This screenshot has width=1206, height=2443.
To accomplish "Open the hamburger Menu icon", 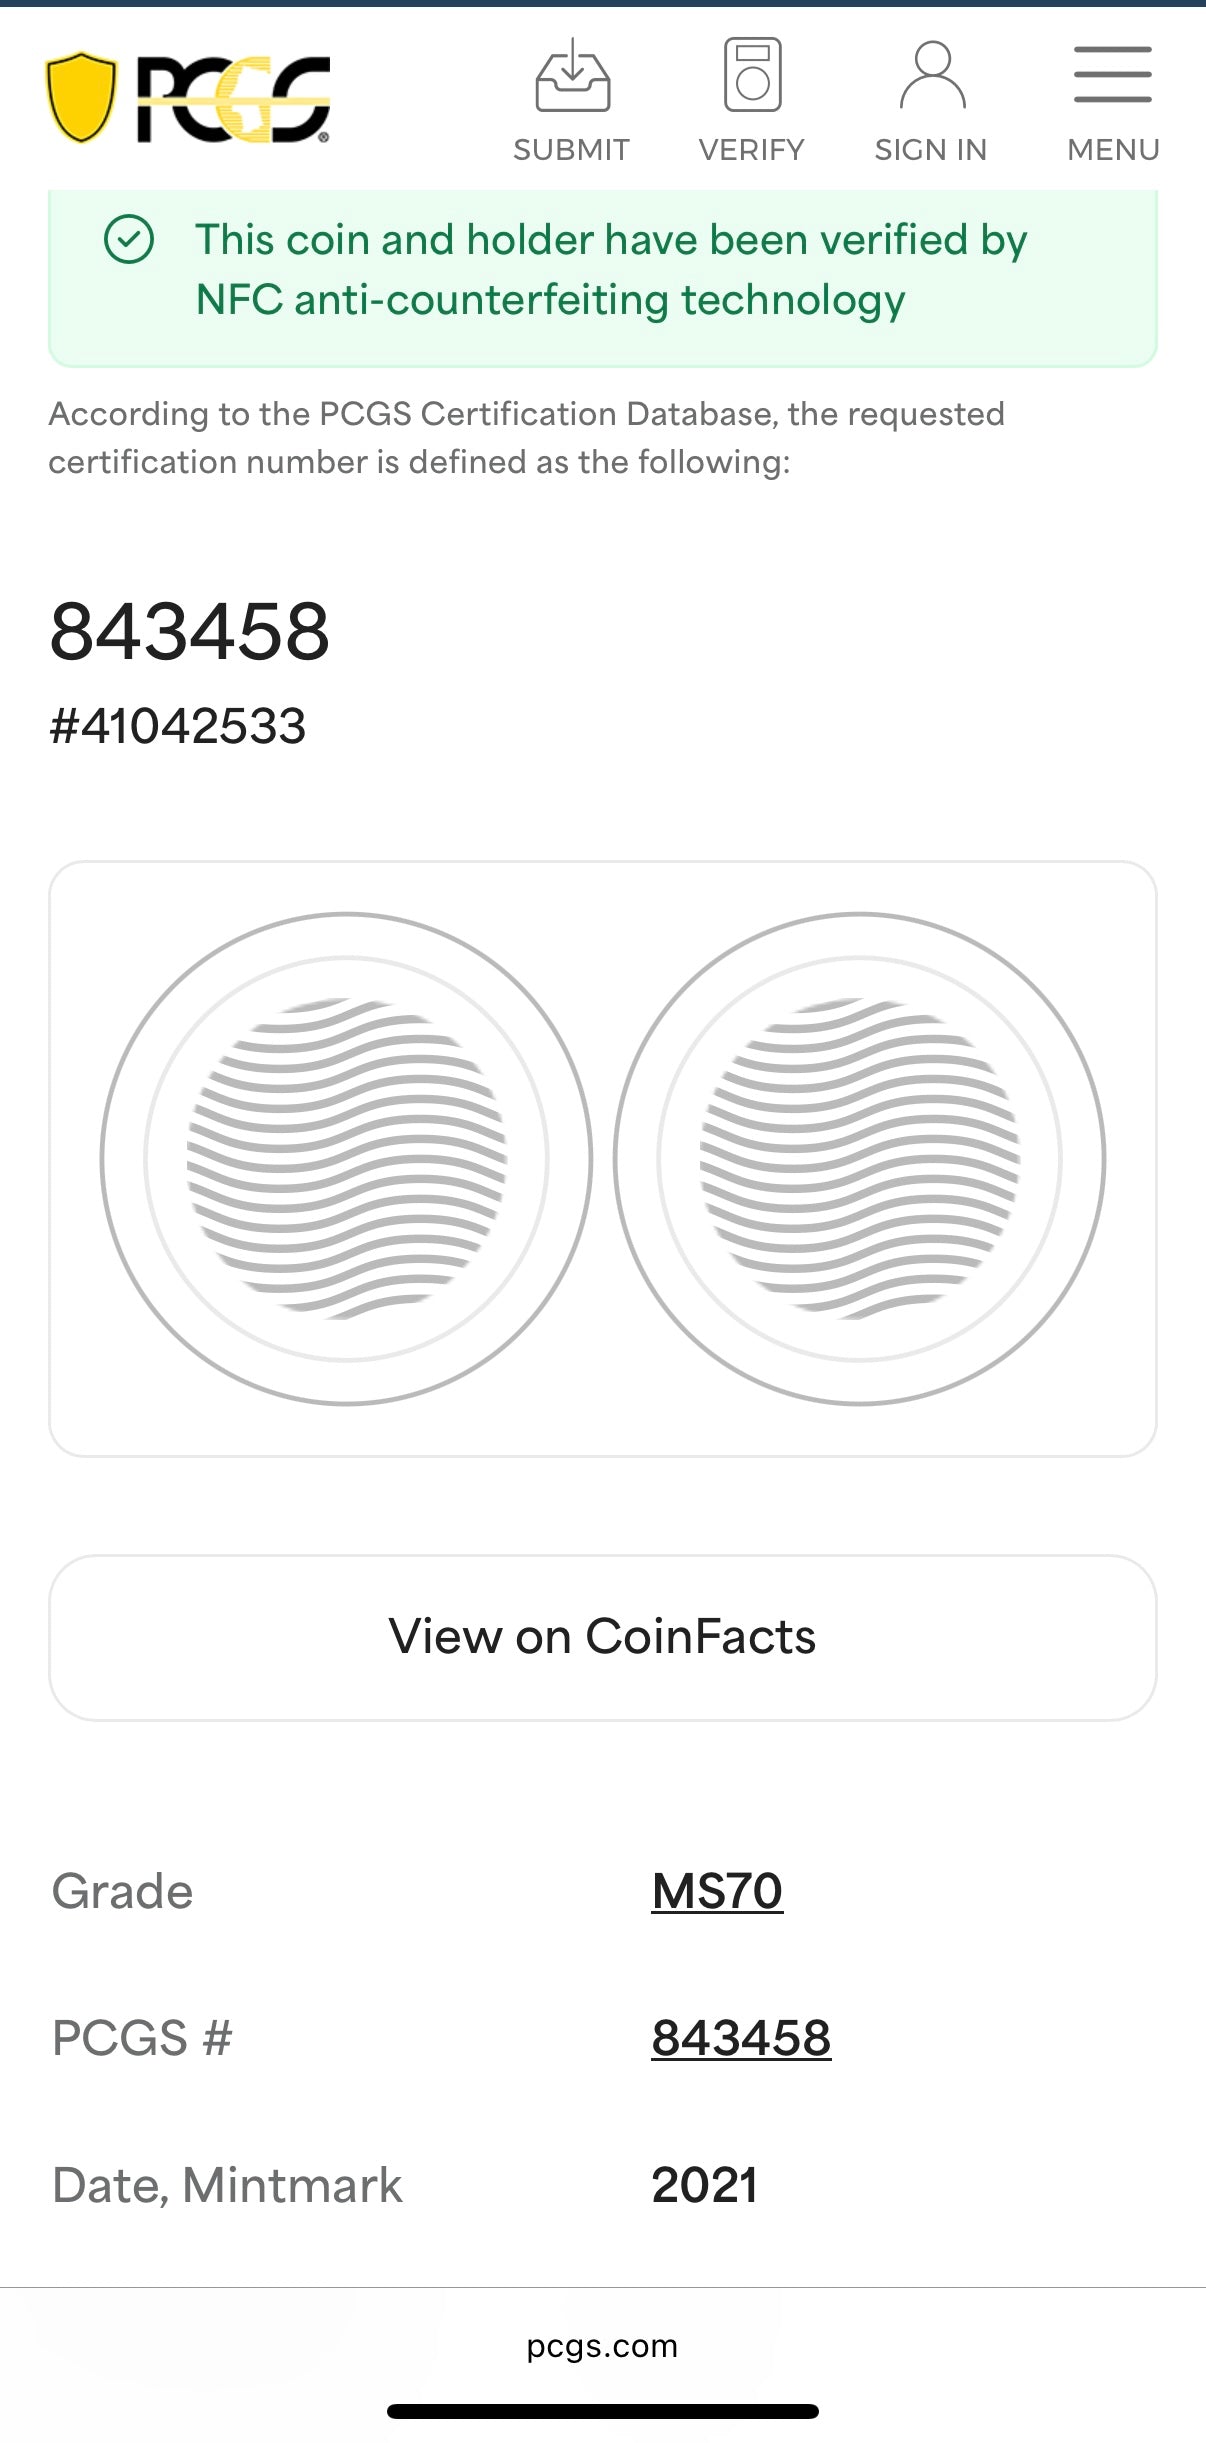I will click(x=1112, y=75).
